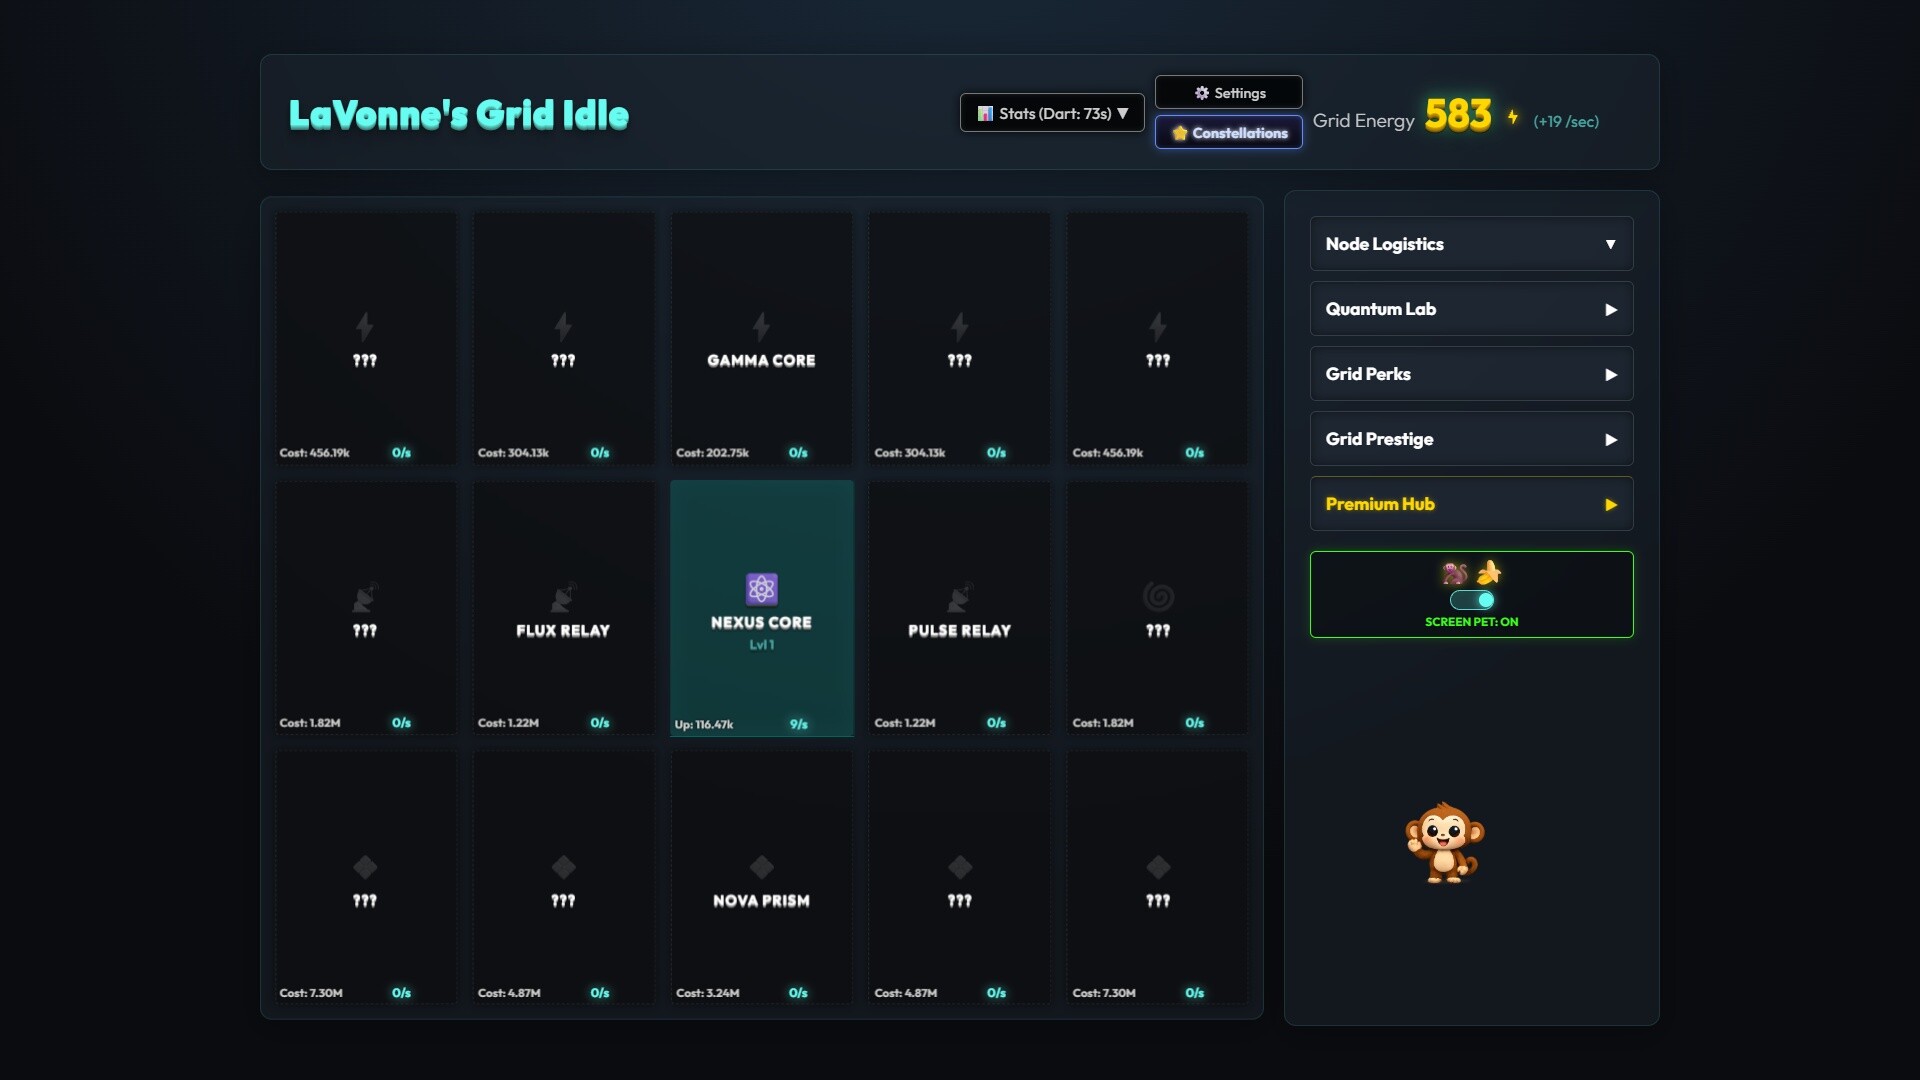Click the top-left locked node costing 456.19k
Viewport: 1920px width, 1080px height.
[365, 338]
